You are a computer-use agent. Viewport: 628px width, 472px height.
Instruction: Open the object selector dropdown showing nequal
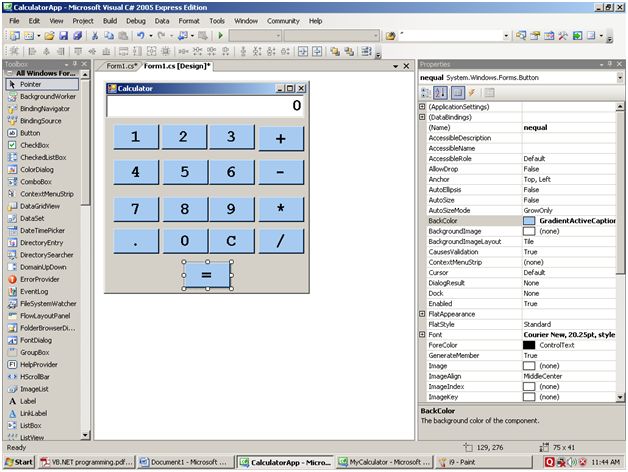click(x=620, y=78)
